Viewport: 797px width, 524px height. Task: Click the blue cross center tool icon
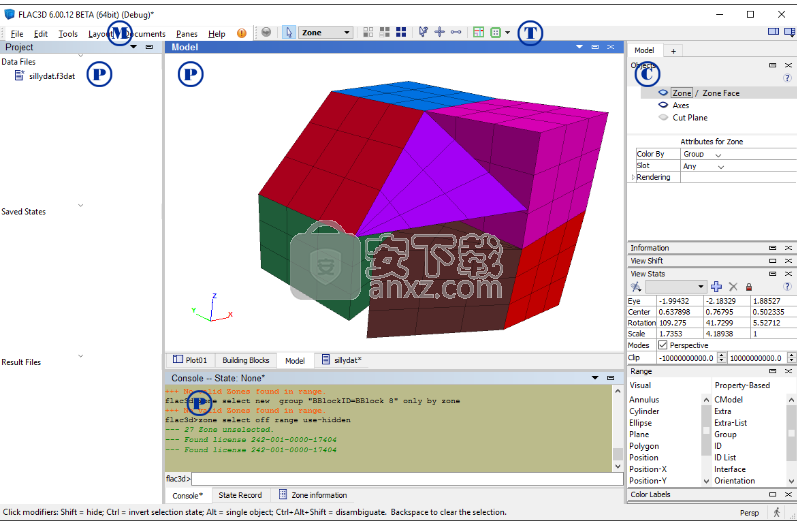(439, 32)
